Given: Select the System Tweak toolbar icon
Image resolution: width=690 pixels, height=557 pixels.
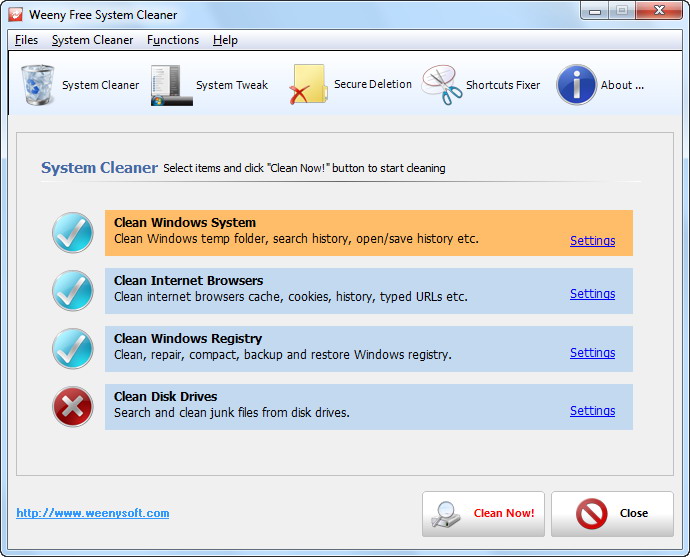Looking at the screenshot, I should click(172, 85).
